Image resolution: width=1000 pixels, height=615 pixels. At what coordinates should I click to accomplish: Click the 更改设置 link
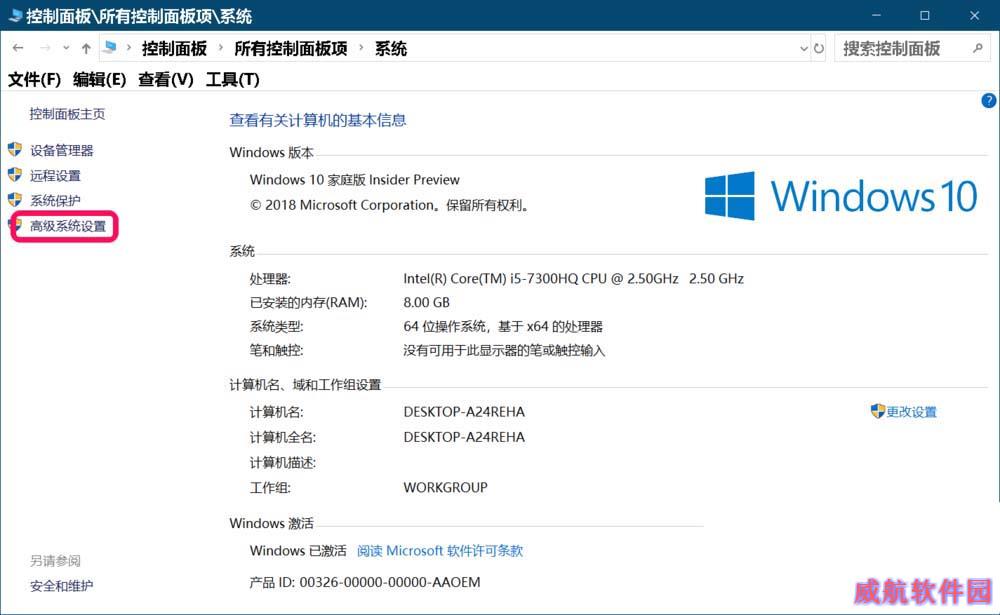point(911,412)
